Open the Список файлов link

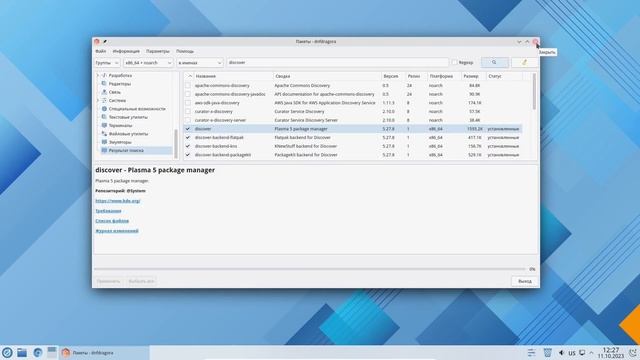coord(112,221)
